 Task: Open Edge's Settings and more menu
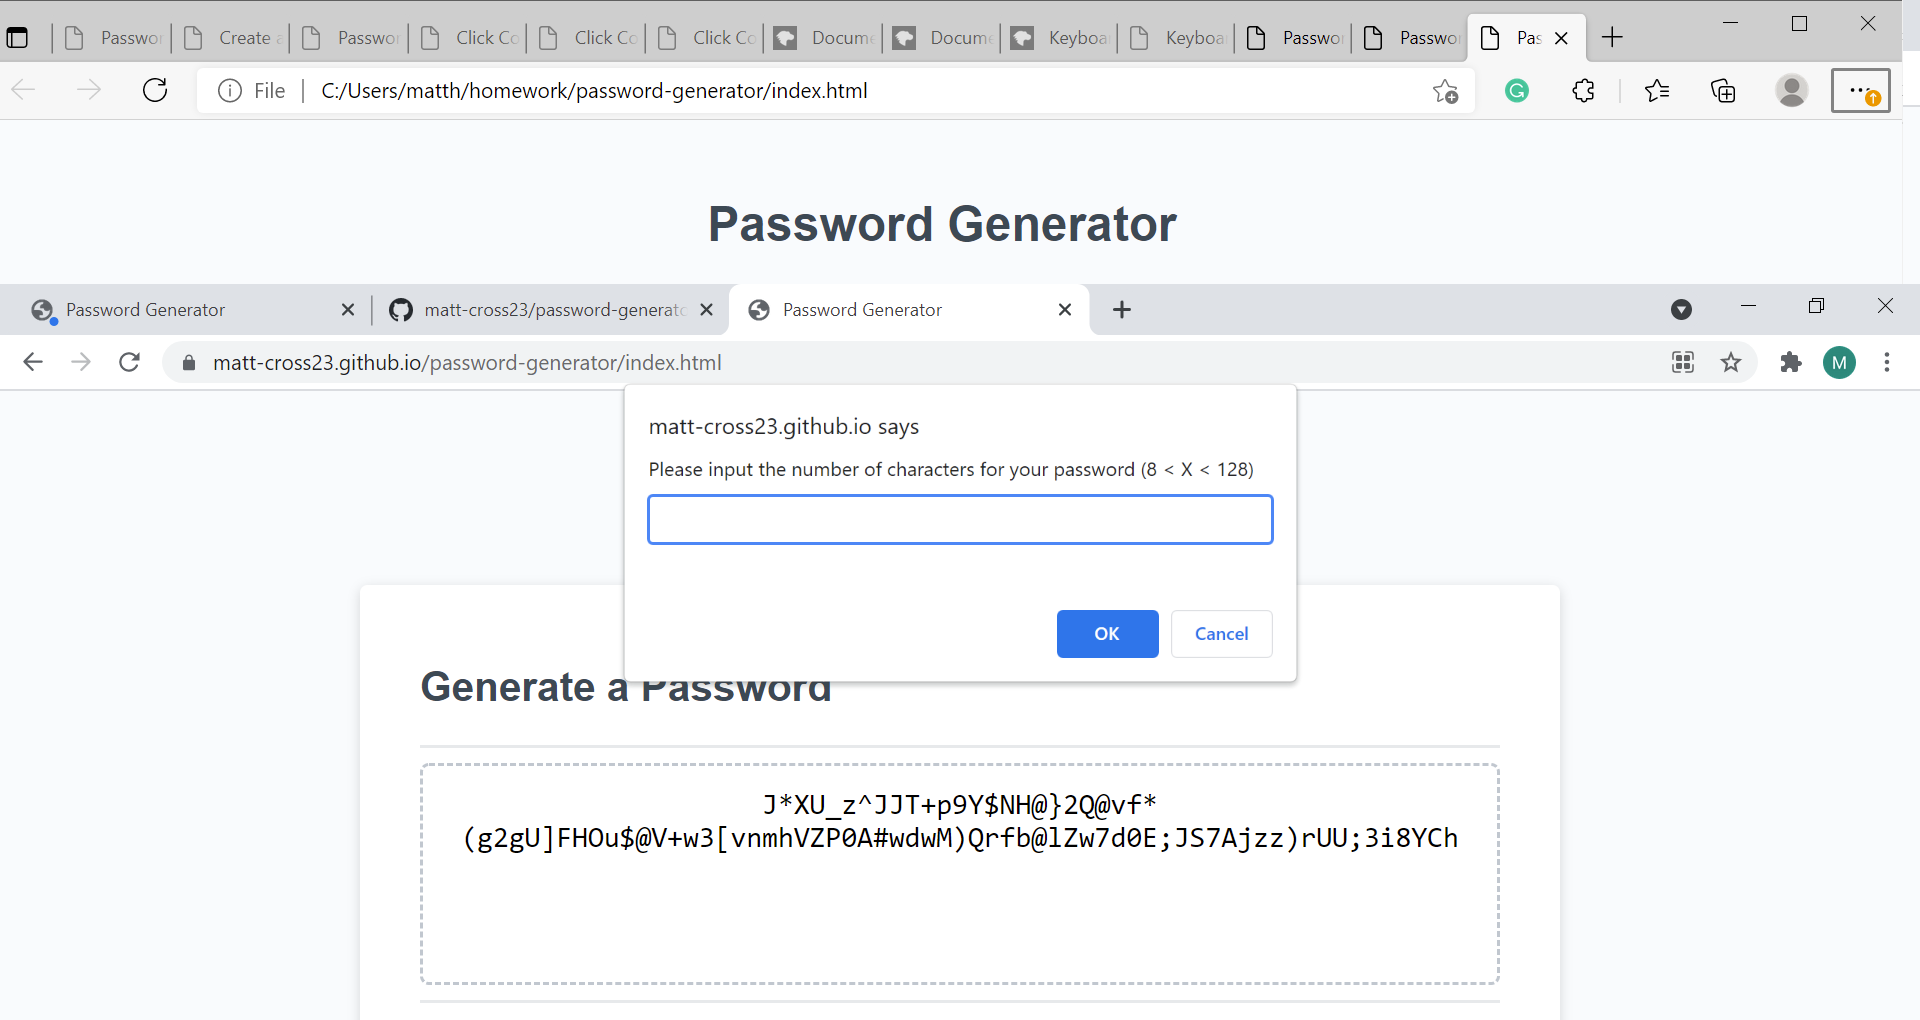(1861, 90)
